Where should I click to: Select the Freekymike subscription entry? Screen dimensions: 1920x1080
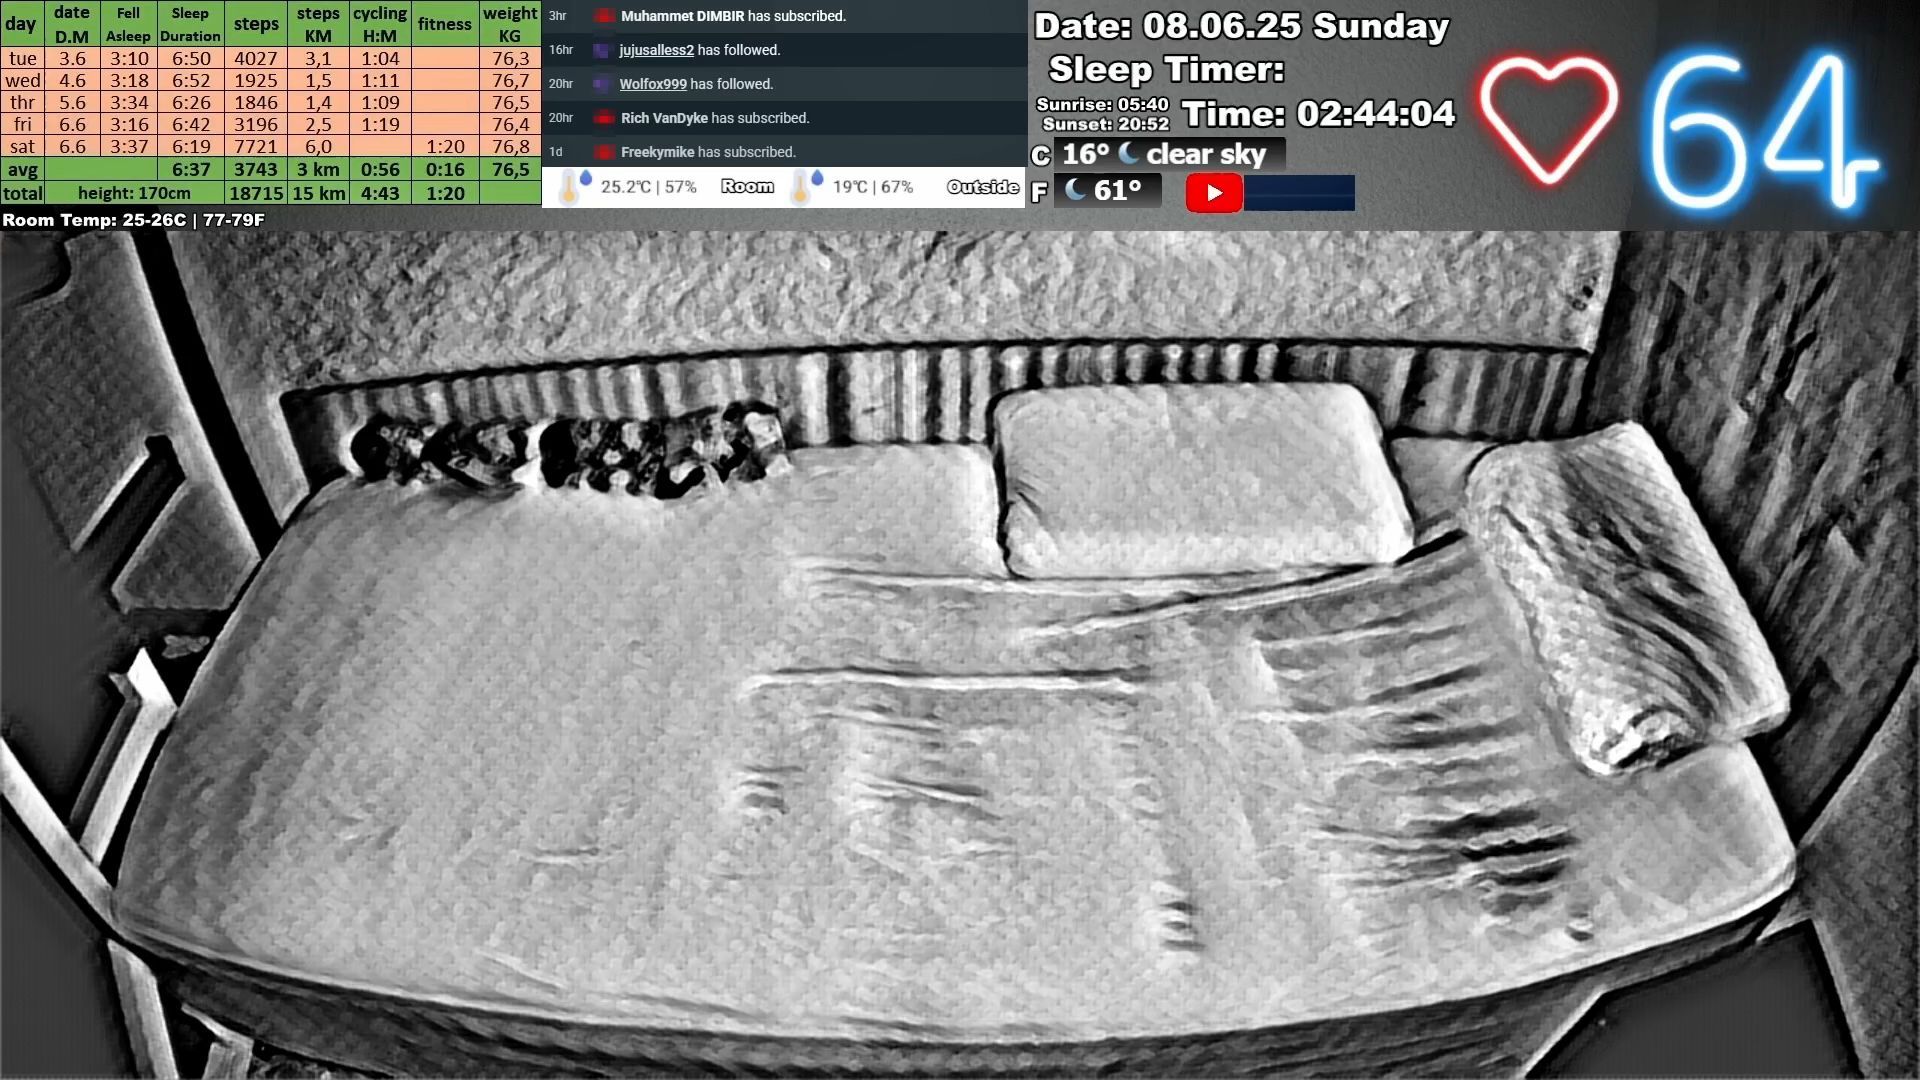(784, 152)
